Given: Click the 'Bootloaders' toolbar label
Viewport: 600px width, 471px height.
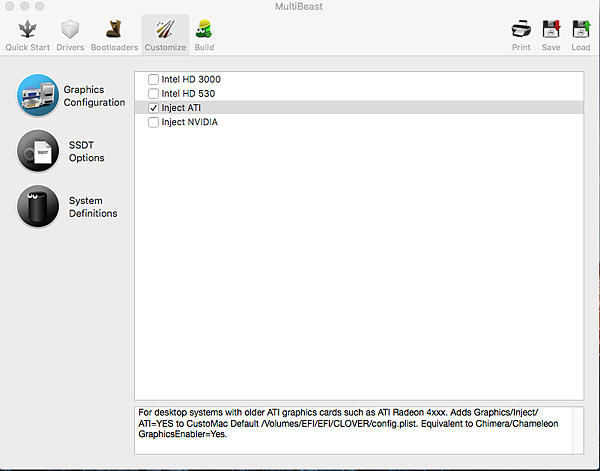Looking at the screenshot, I should point(114,47).
